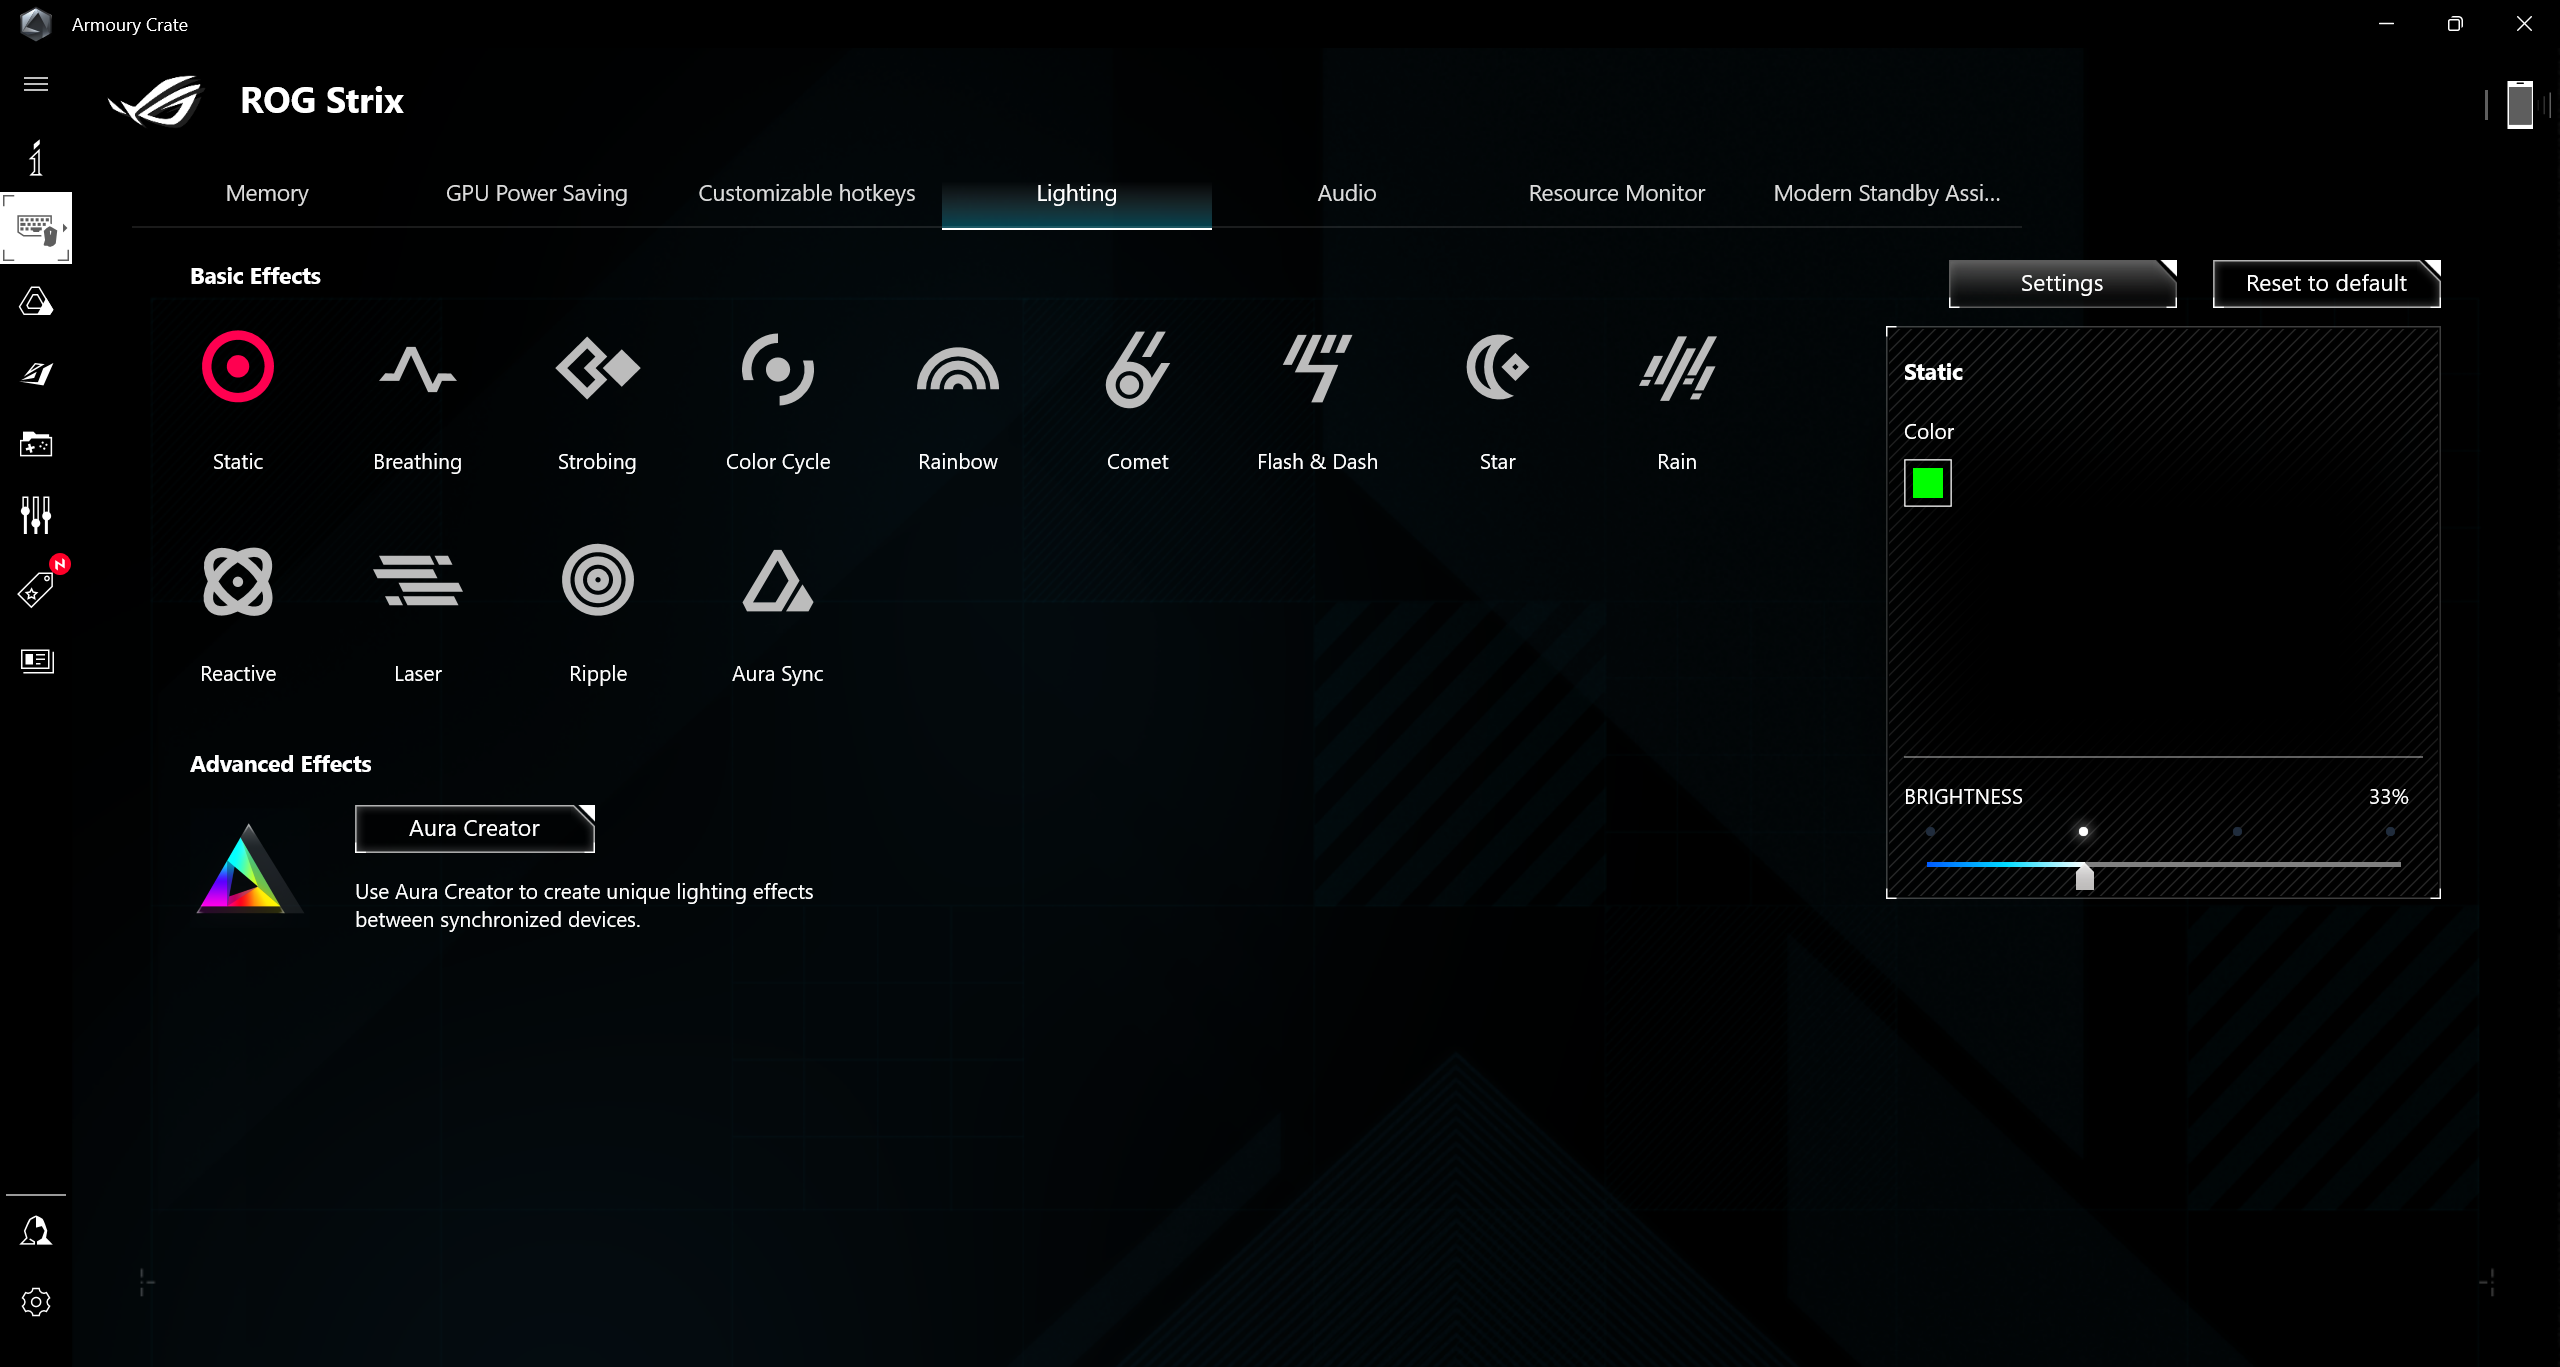Click the Settings button
This screenshot has height=1367, width=2560.
click(2062, 283)
